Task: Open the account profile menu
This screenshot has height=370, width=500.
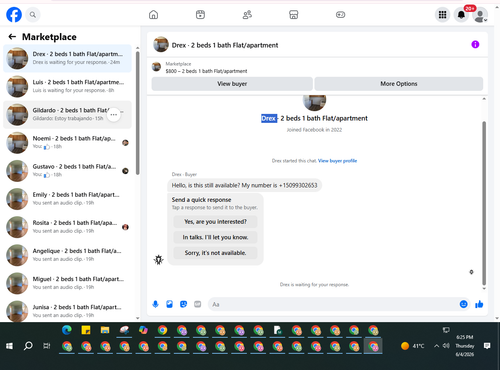Action: coord(480,15)
